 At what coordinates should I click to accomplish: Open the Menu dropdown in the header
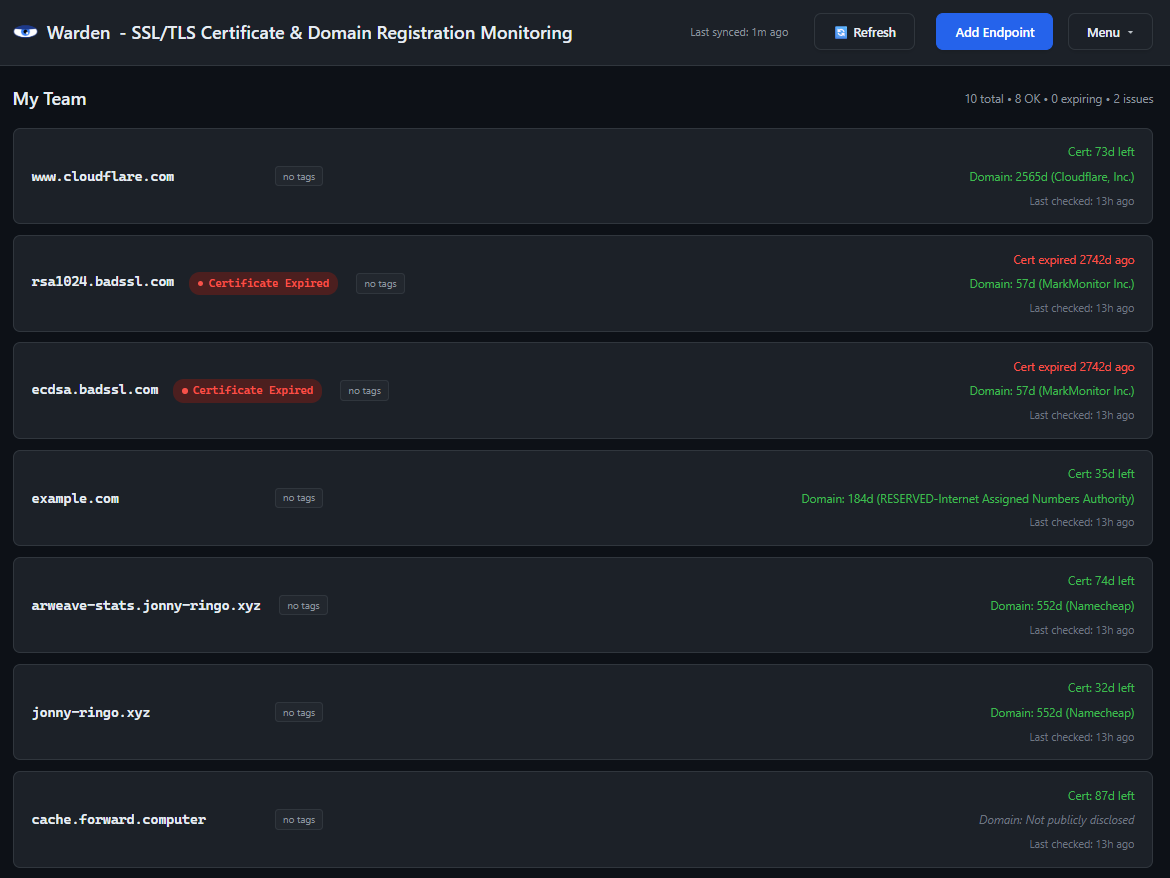(1109, 31)
